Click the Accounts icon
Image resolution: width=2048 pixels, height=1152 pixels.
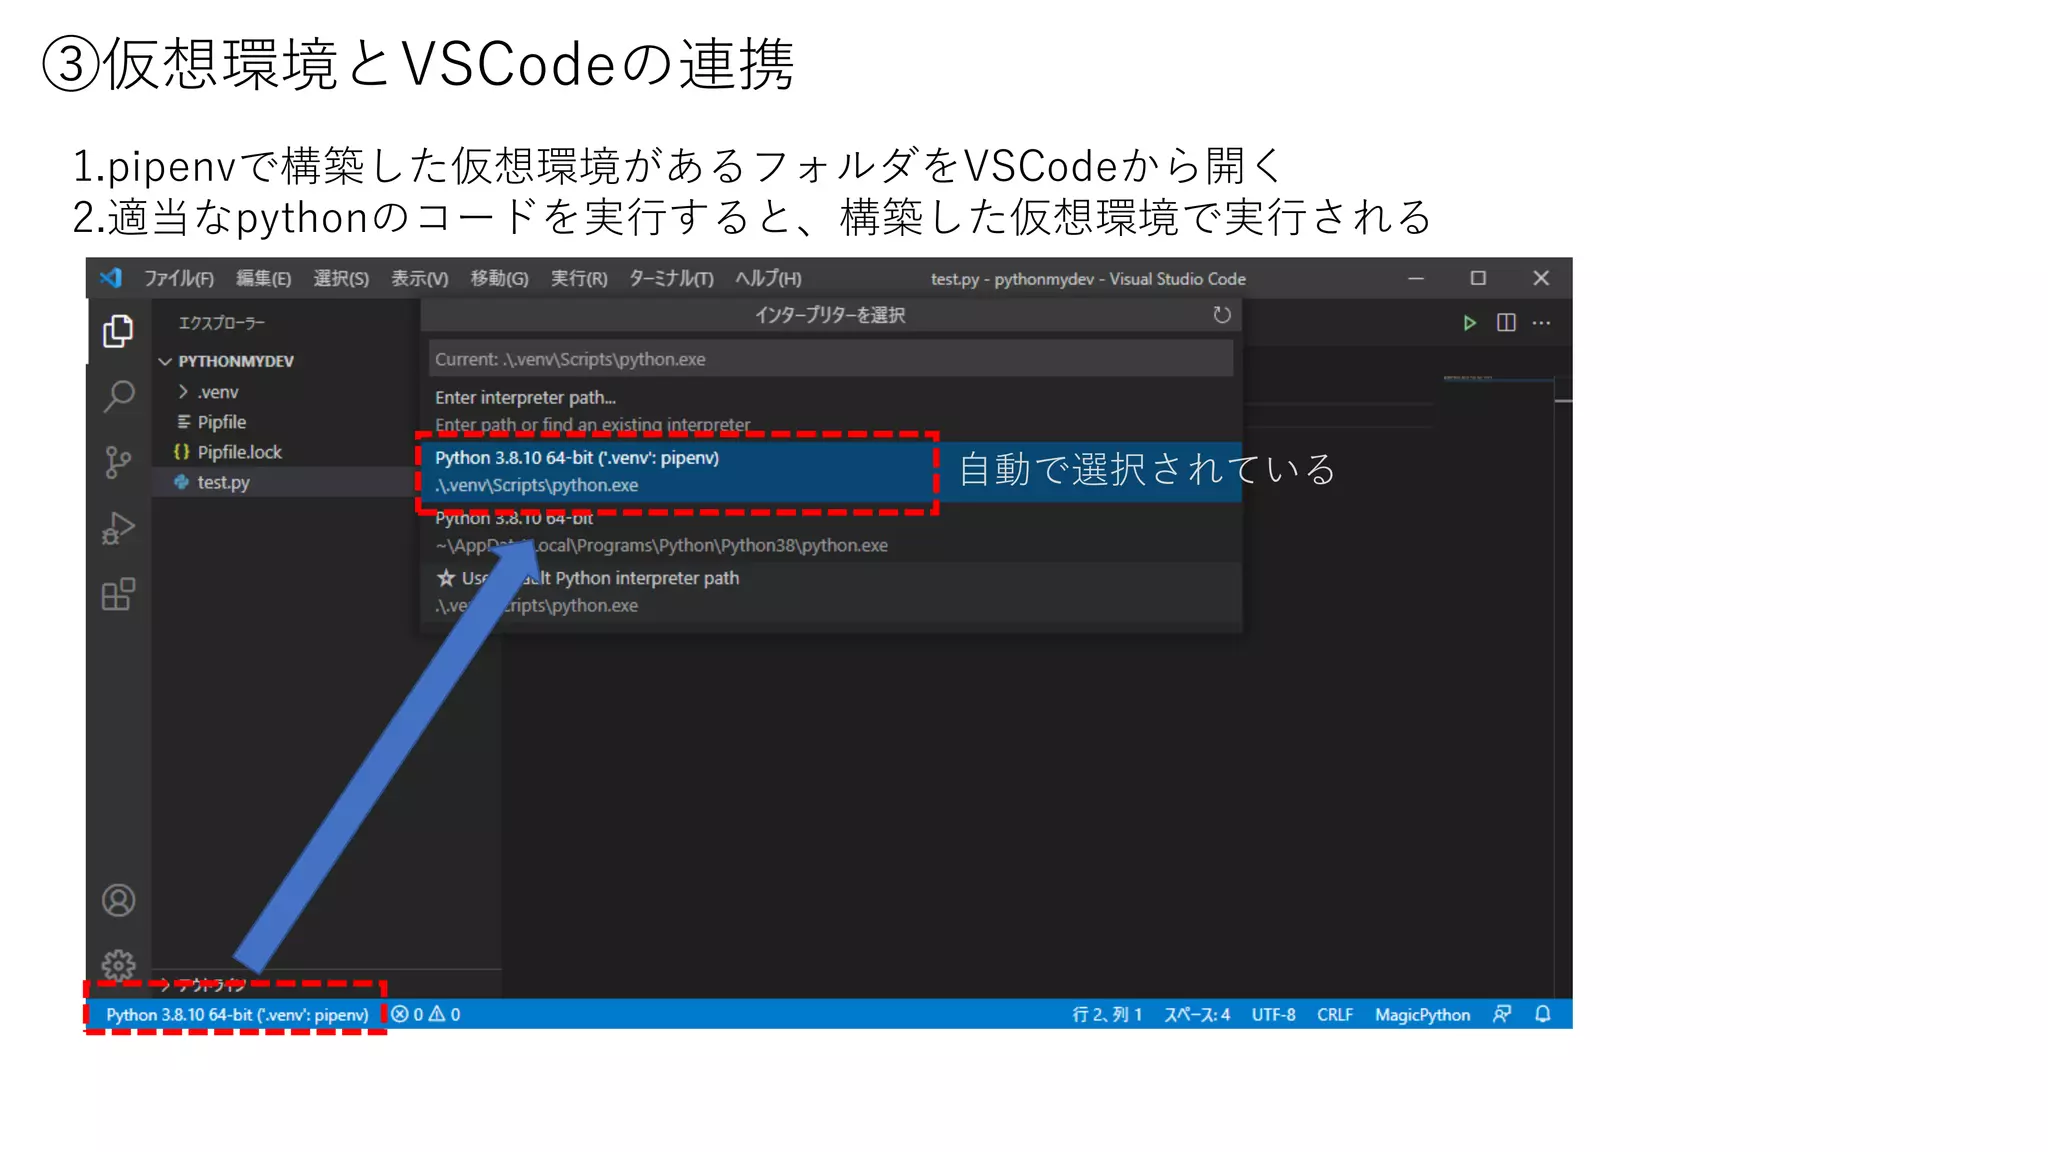click(118, 900)
